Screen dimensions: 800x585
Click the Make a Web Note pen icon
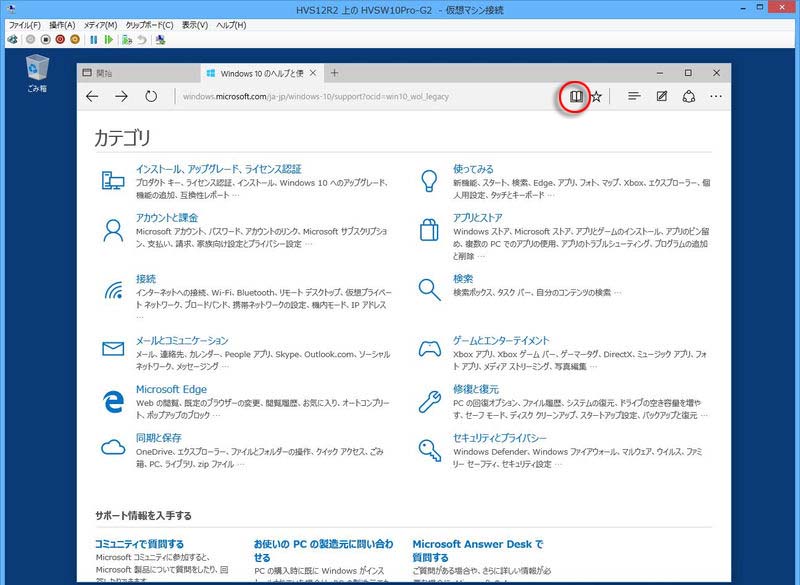point(662,96)
